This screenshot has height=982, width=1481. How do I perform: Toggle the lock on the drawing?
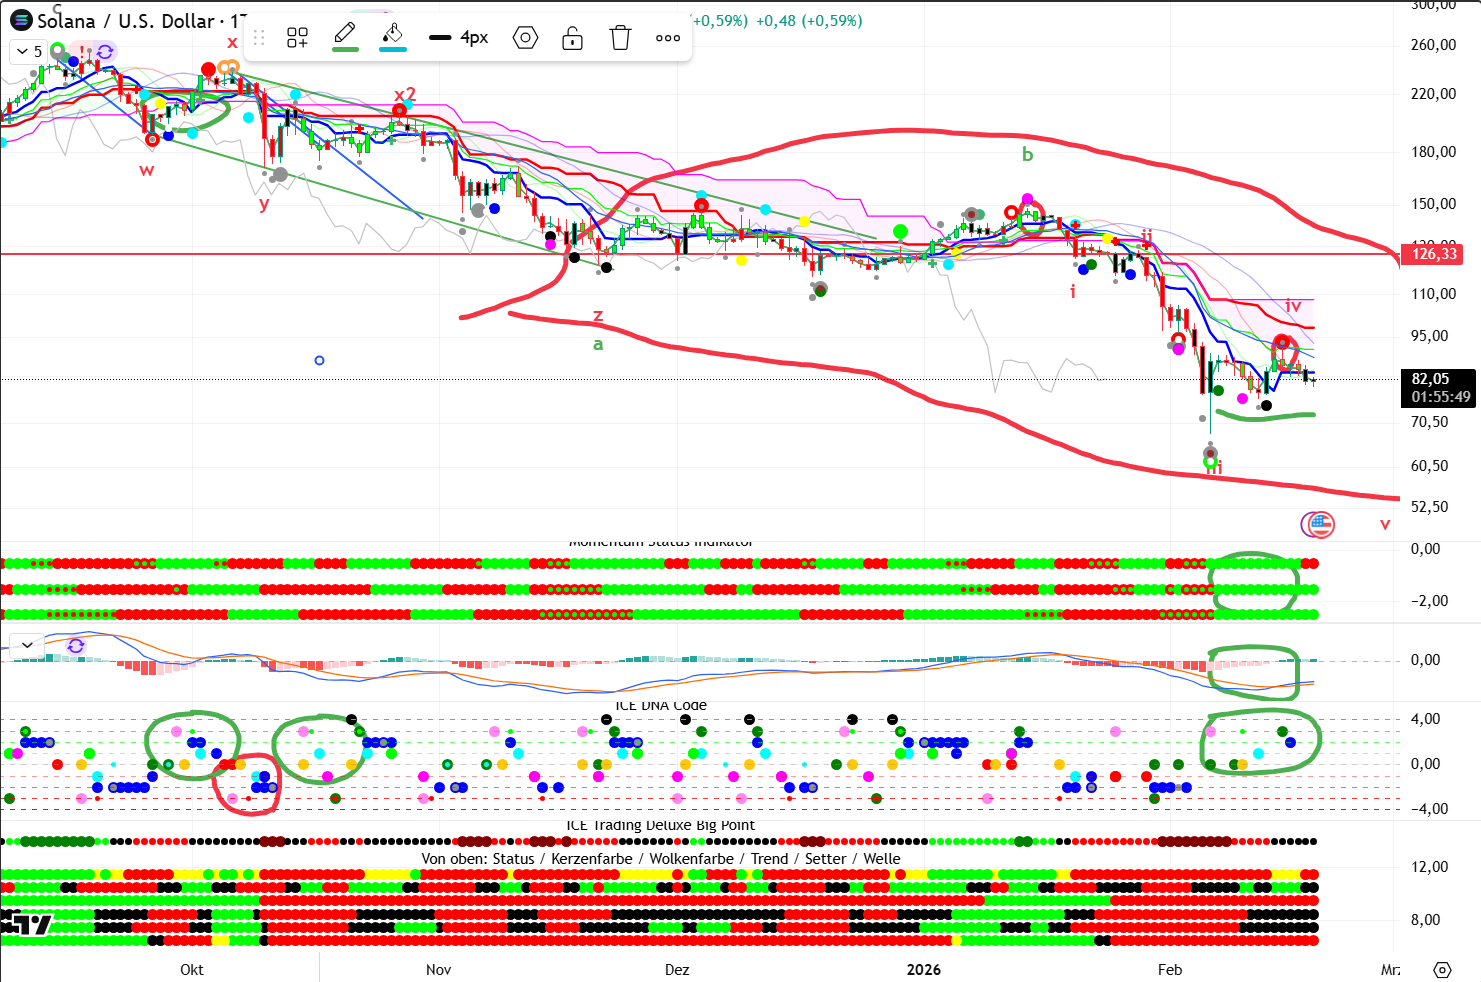tap(572, 38)
